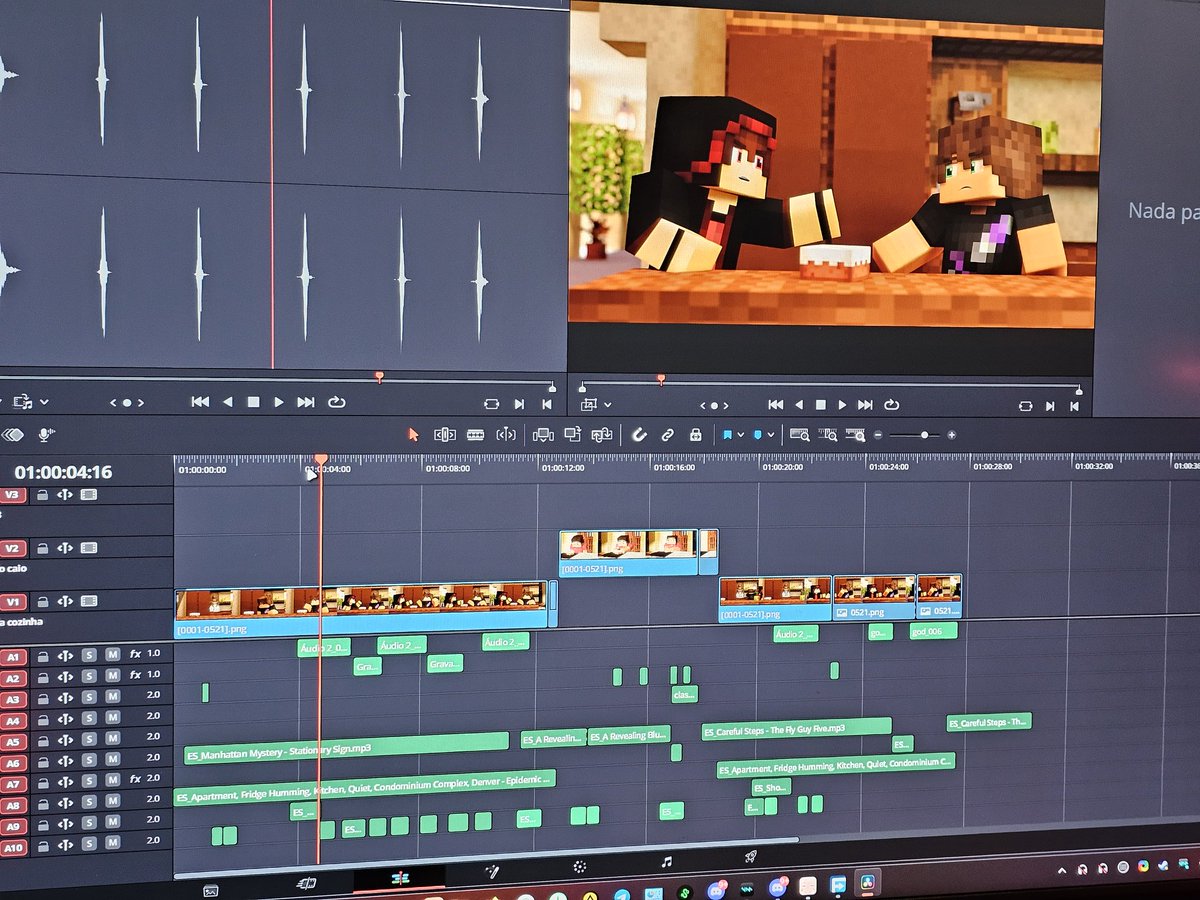Click Match Frame icon in timeline viewer
The width and height of the screenshot is (1200, 900).
(x=1025, y=406)
